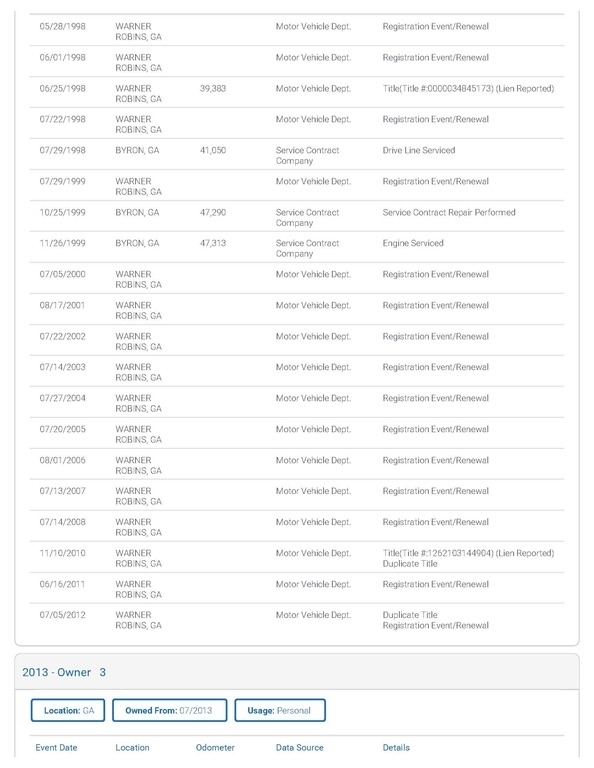Sort by Event Date column header
This screenshot has height=768, width=594.
pyautogui.click(x=56, y=747)
